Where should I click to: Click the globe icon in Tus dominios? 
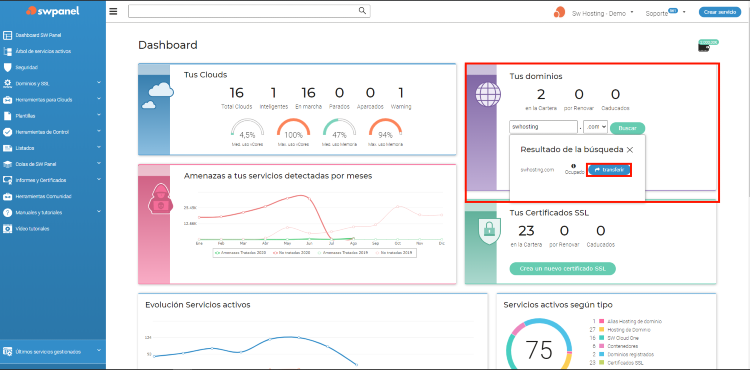point(487,94)
